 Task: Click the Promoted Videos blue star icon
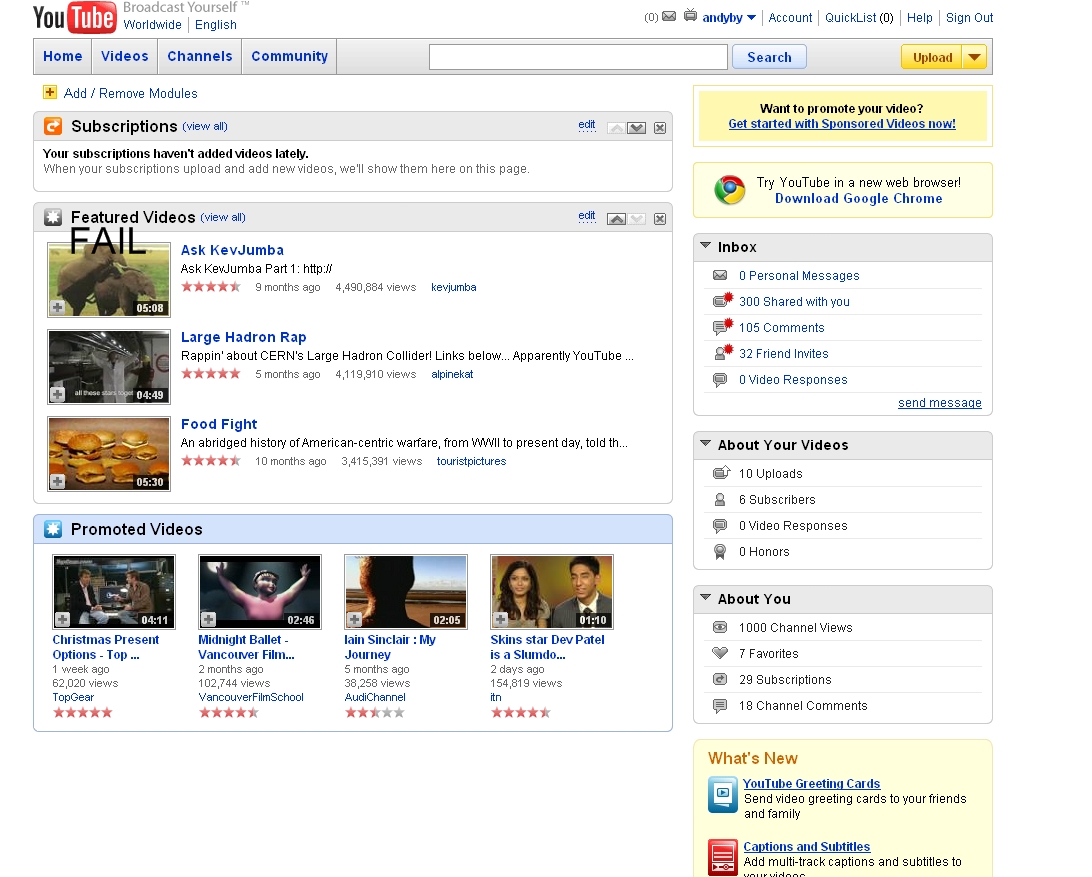pos(53,529)
